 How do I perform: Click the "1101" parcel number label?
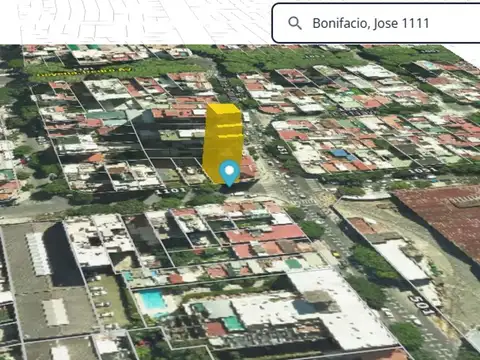point(171,191)
